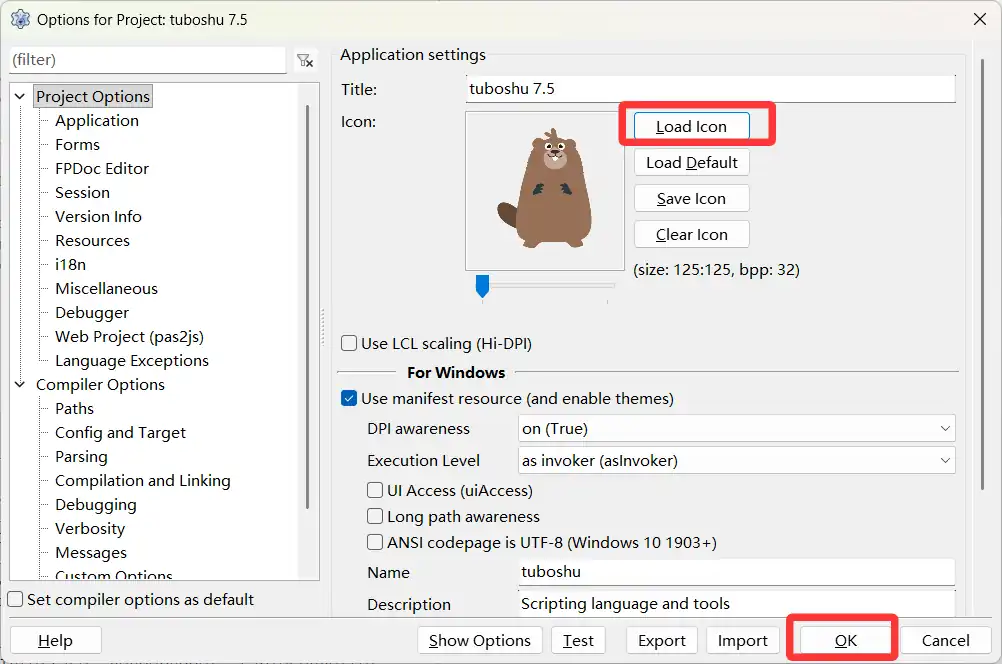
Task: Open Paths under Compiler Options
Action: click(x=74, y=408)
